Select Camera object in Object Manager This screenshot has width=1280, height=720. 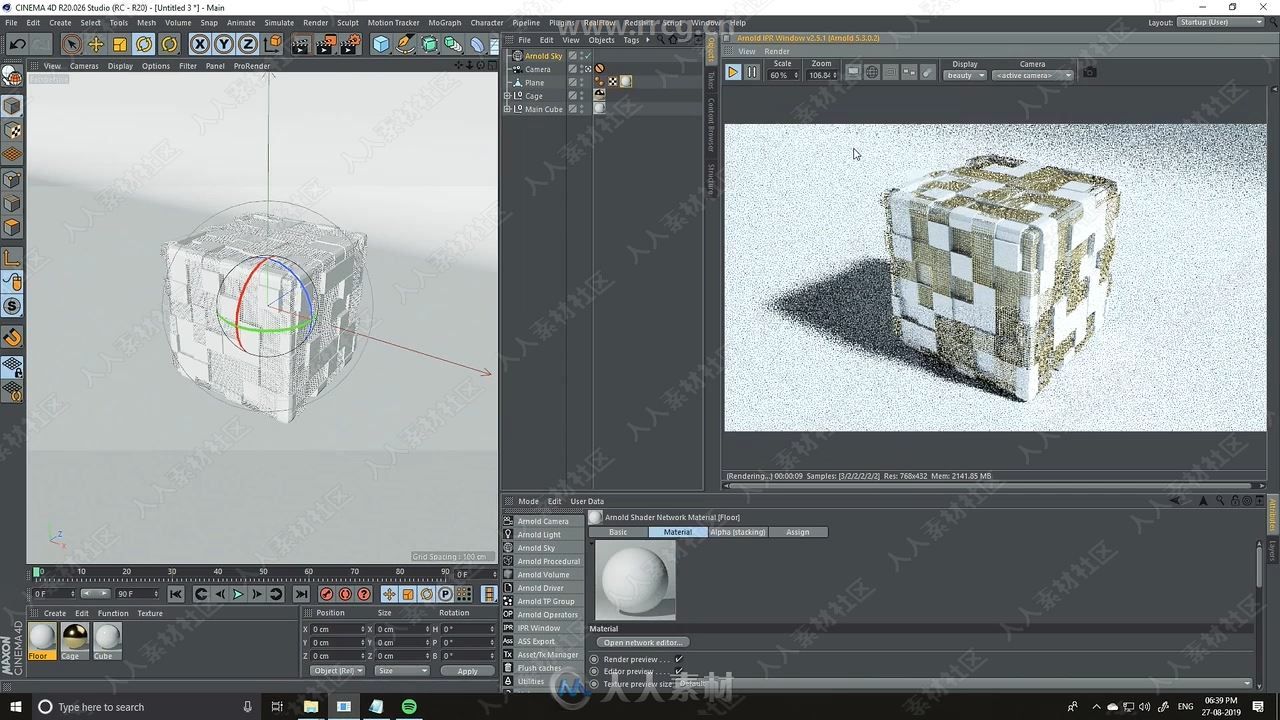click(x=537, y=69)
